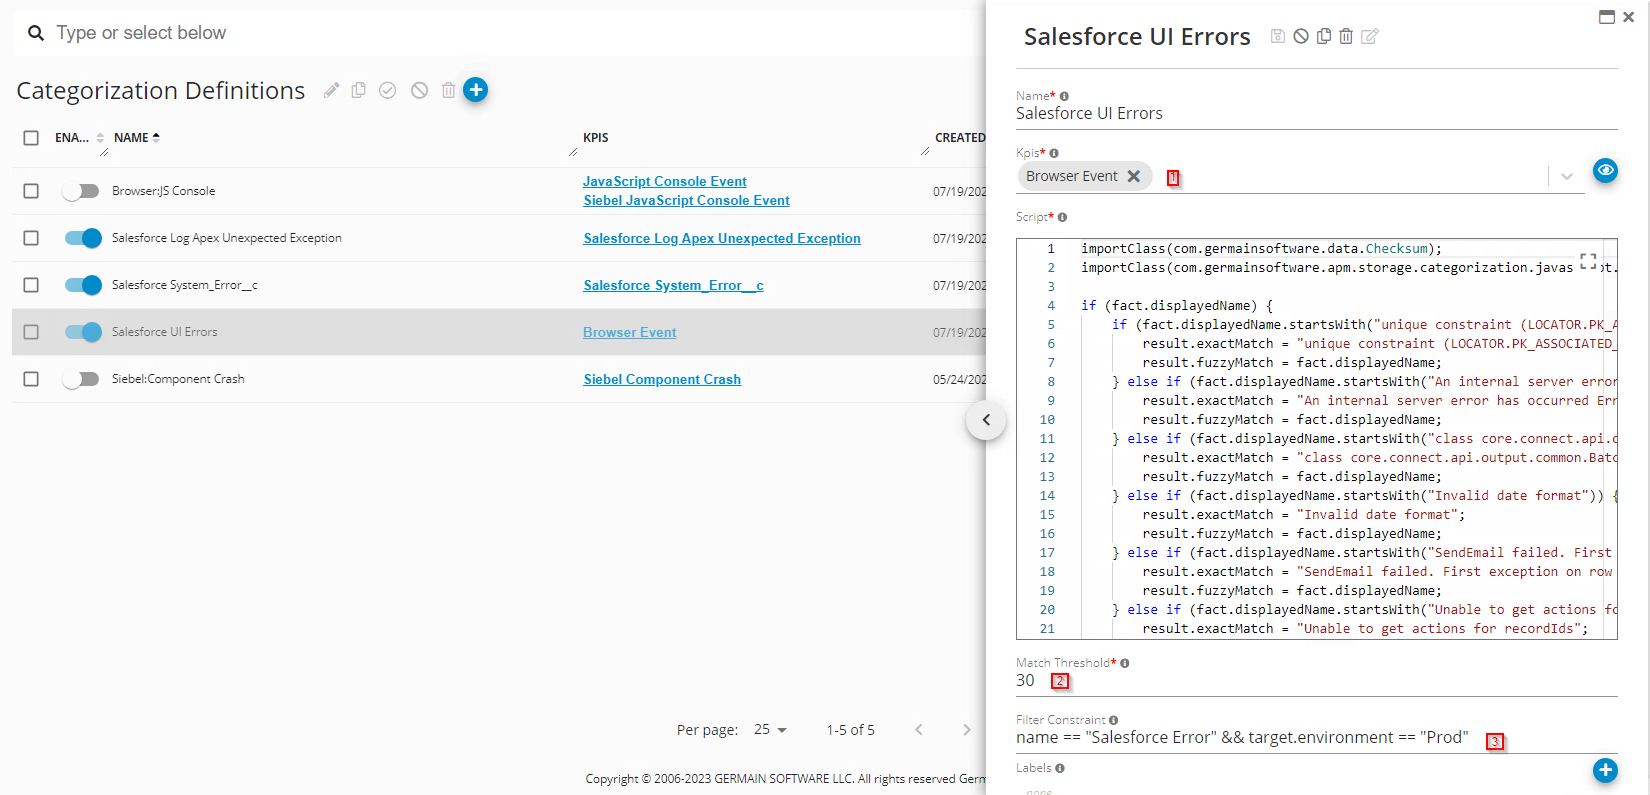Click the trash icon in Salesforce UI Errors header
This screenshot has width=1650, height=795.
tap(1346, 36)
